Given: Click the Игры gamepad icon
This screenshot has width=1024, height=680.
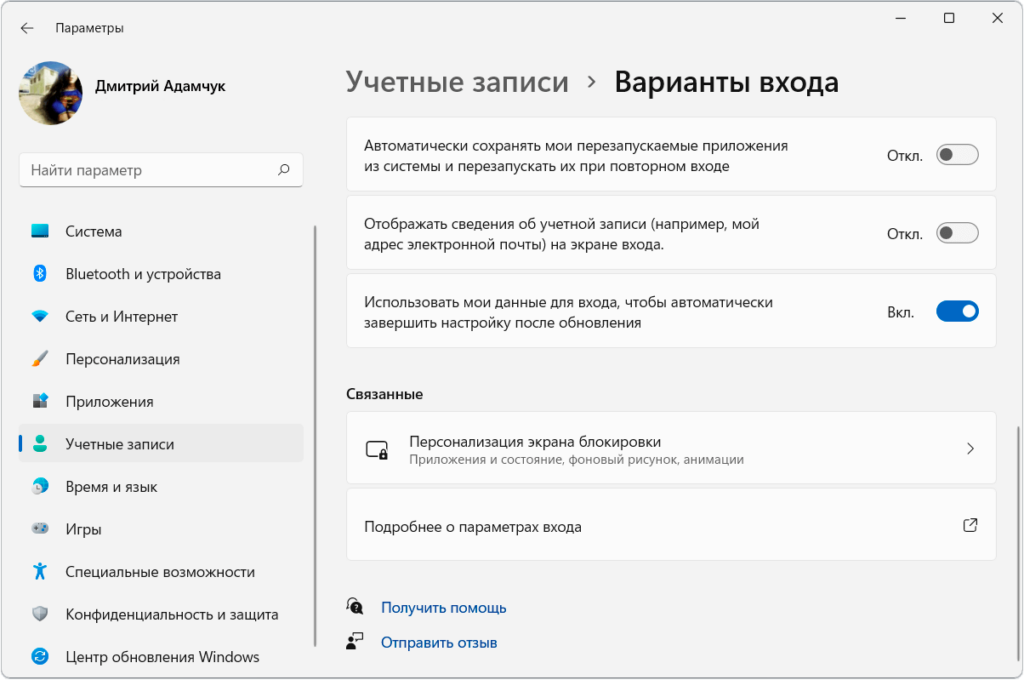Looking at the screenshot, I should click(x=40, y=529).
